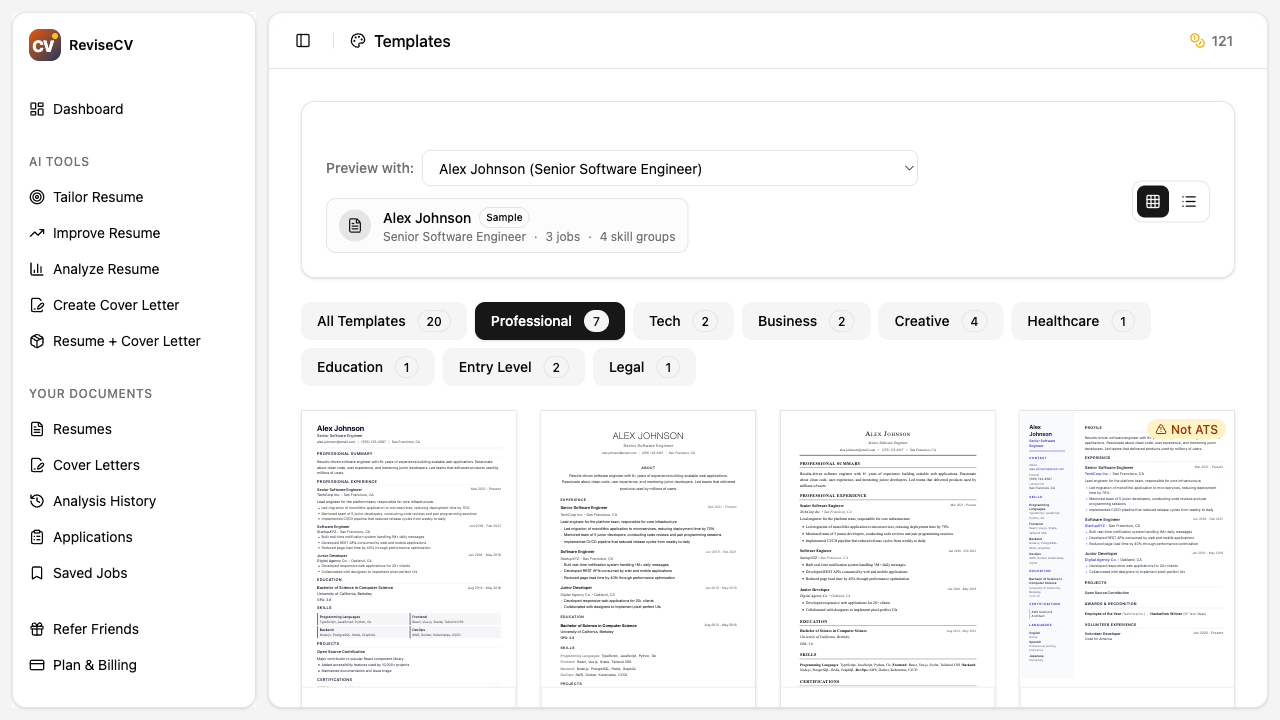Switch templates to list view
Viewport: 1280px width, 720px height.
pos(1188,201)
